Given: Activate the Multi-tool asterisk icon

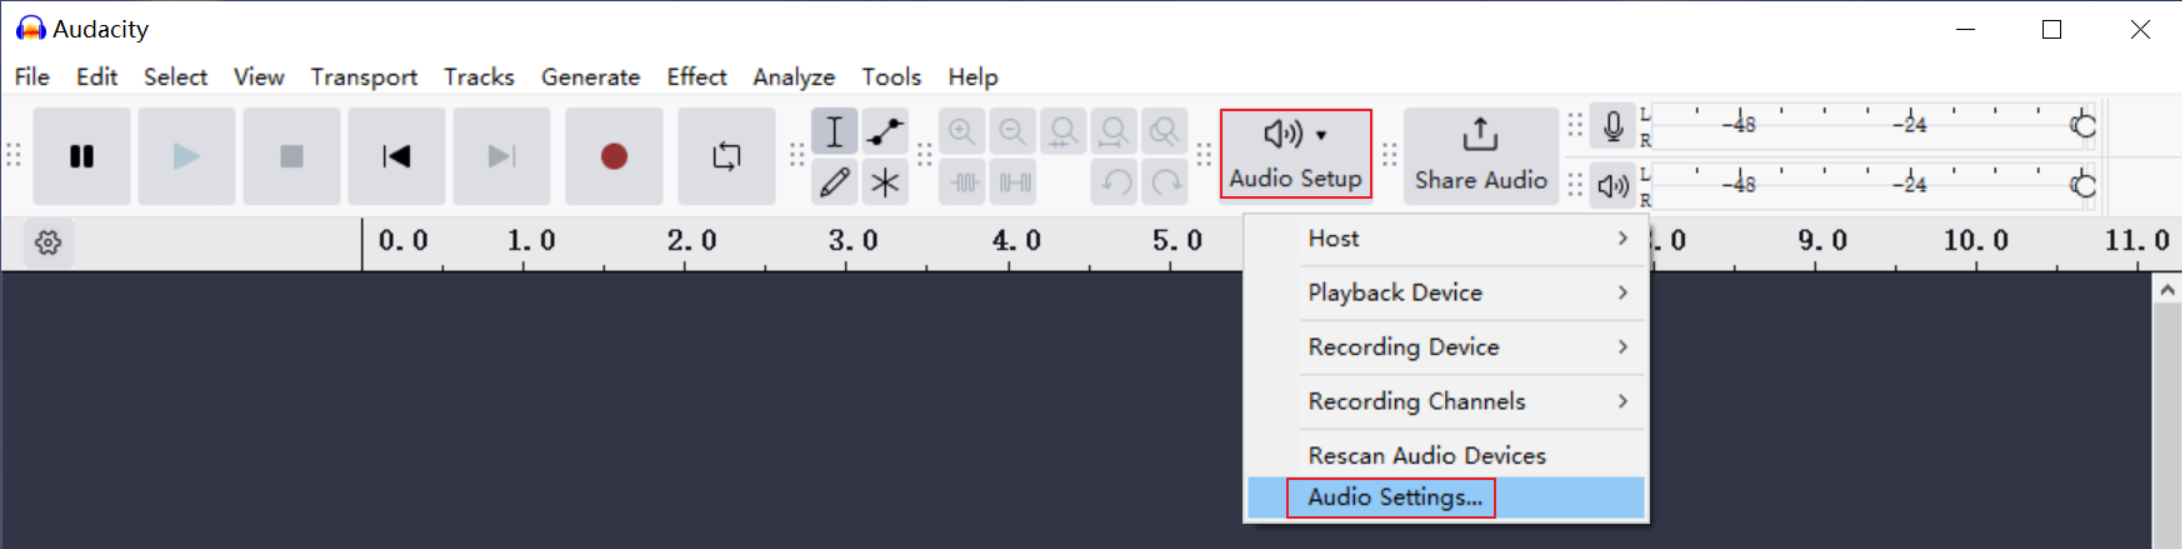Looking at the screenshot, I should coord(884,183).
